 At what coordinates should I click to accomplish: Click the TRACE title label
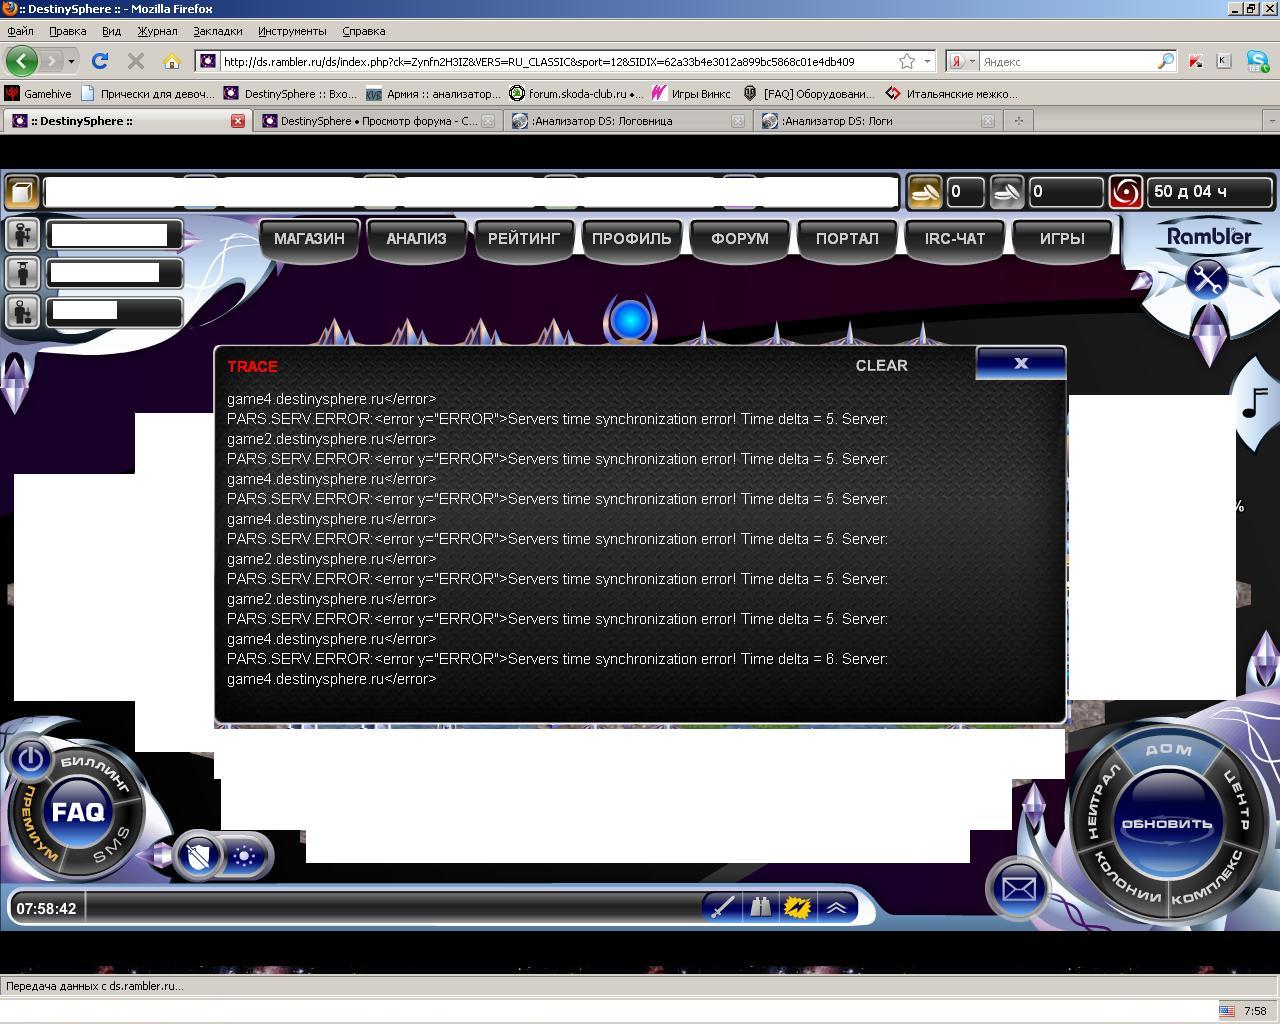[252, 367]
